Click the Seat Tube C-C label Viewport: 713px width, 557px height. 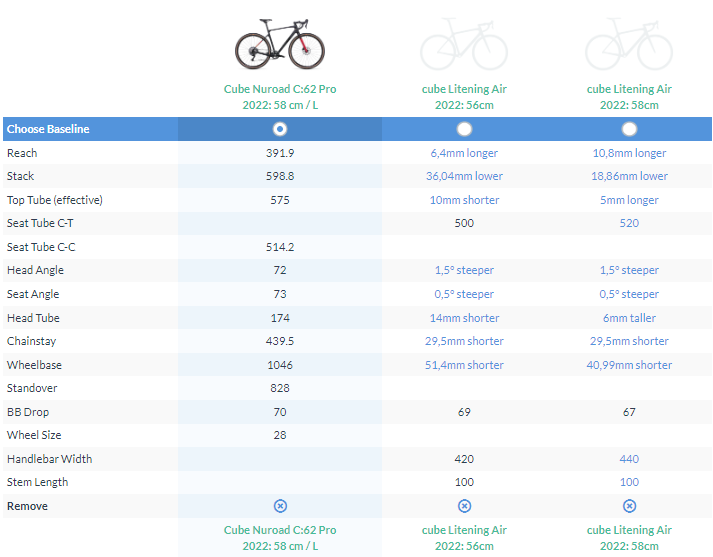pyautogui.click(x=41, y=247)
